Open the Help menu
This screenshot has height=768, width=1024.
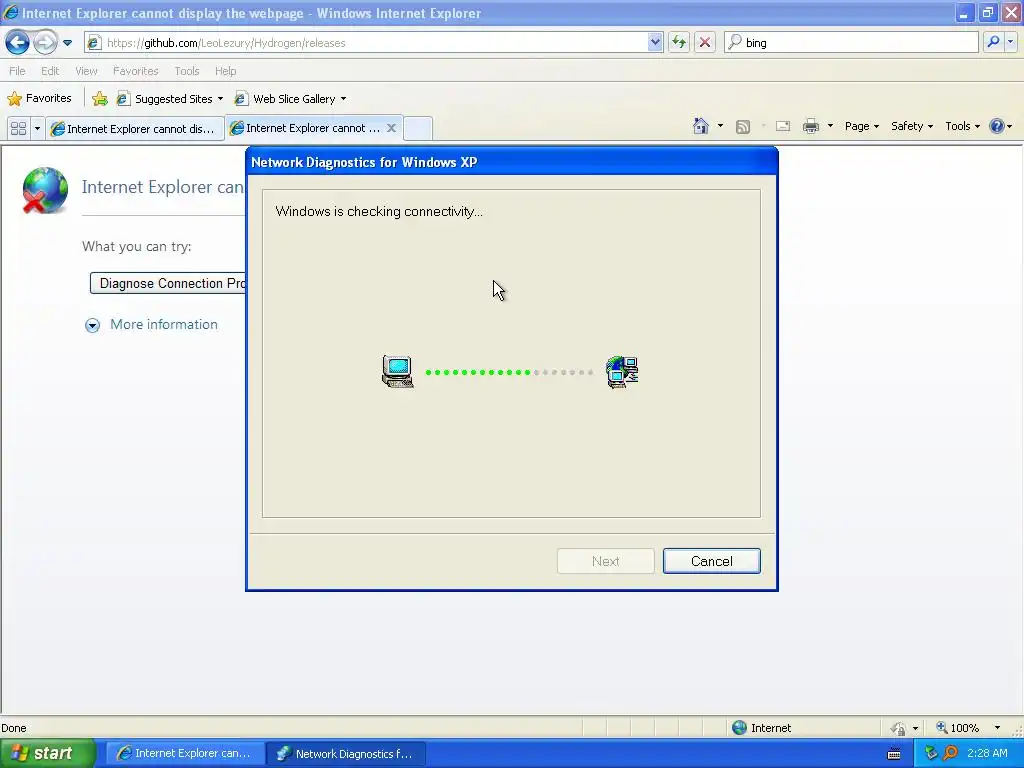coord(225,71)
